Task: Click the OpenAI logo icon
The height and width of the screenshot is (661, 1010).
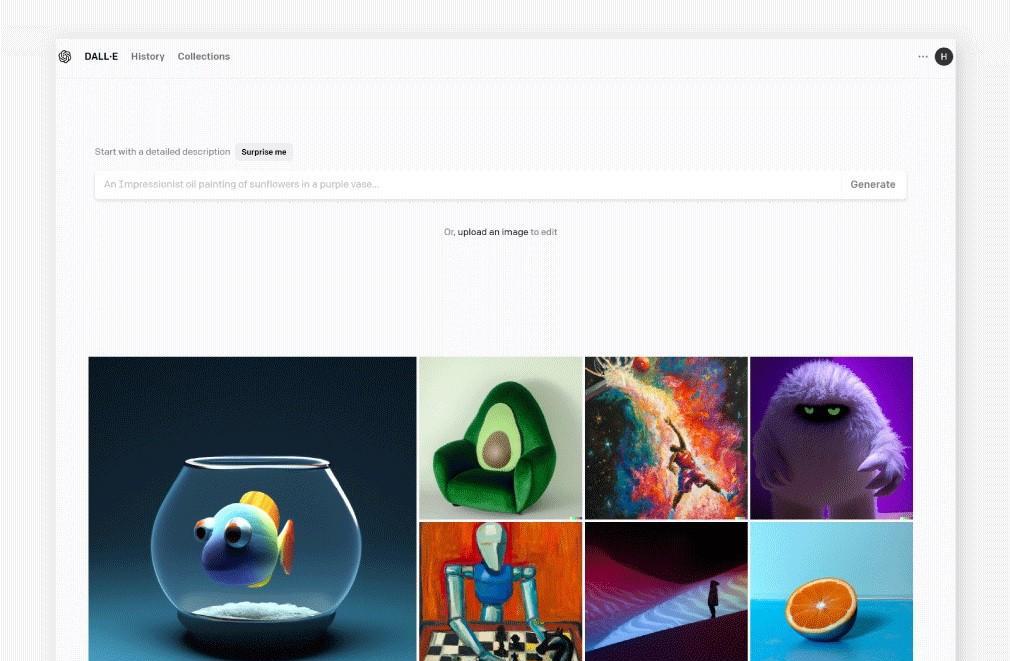Action: pyautogui.click(x=64, y=57)
